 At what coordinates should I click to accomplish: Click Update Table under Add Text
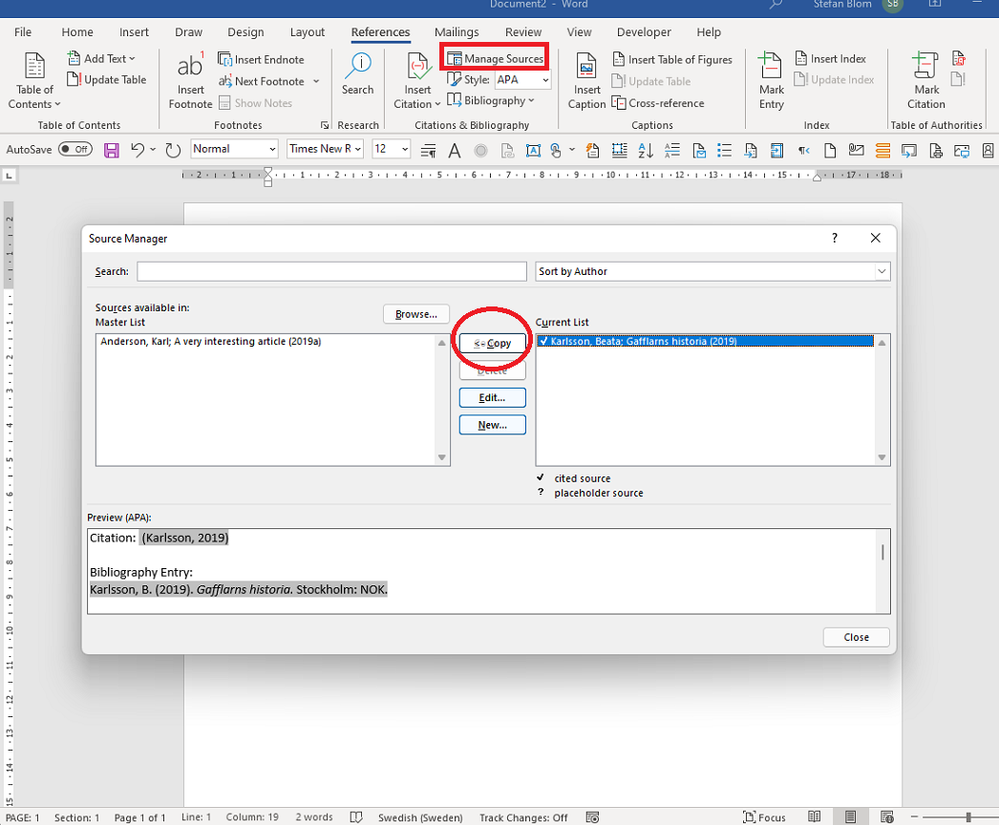(x=106, y=80)
